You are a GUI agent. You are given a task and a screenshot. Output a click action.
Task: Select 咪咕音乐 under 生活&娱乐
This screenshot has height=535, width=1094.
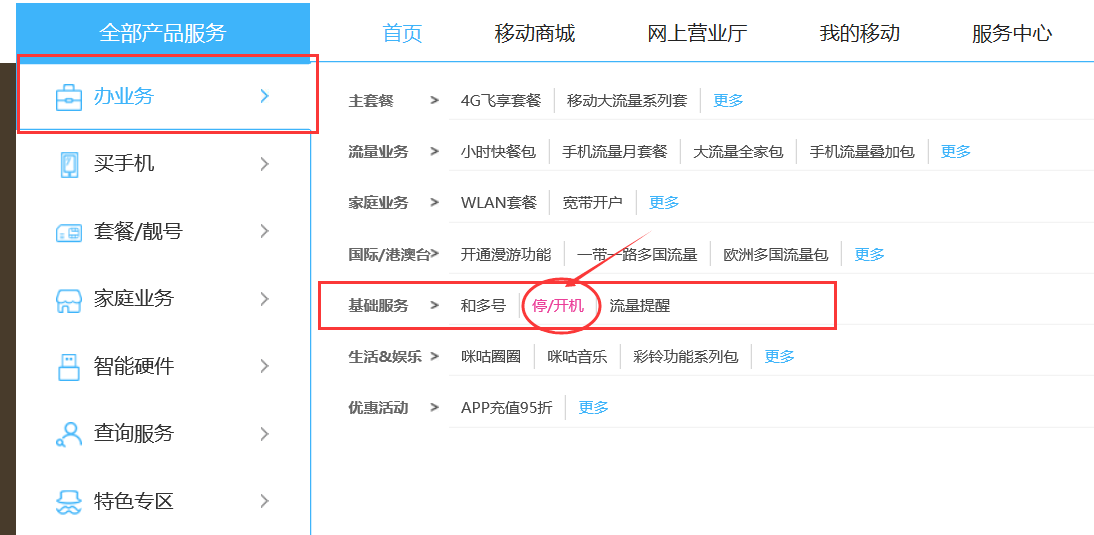pos(577,356)
